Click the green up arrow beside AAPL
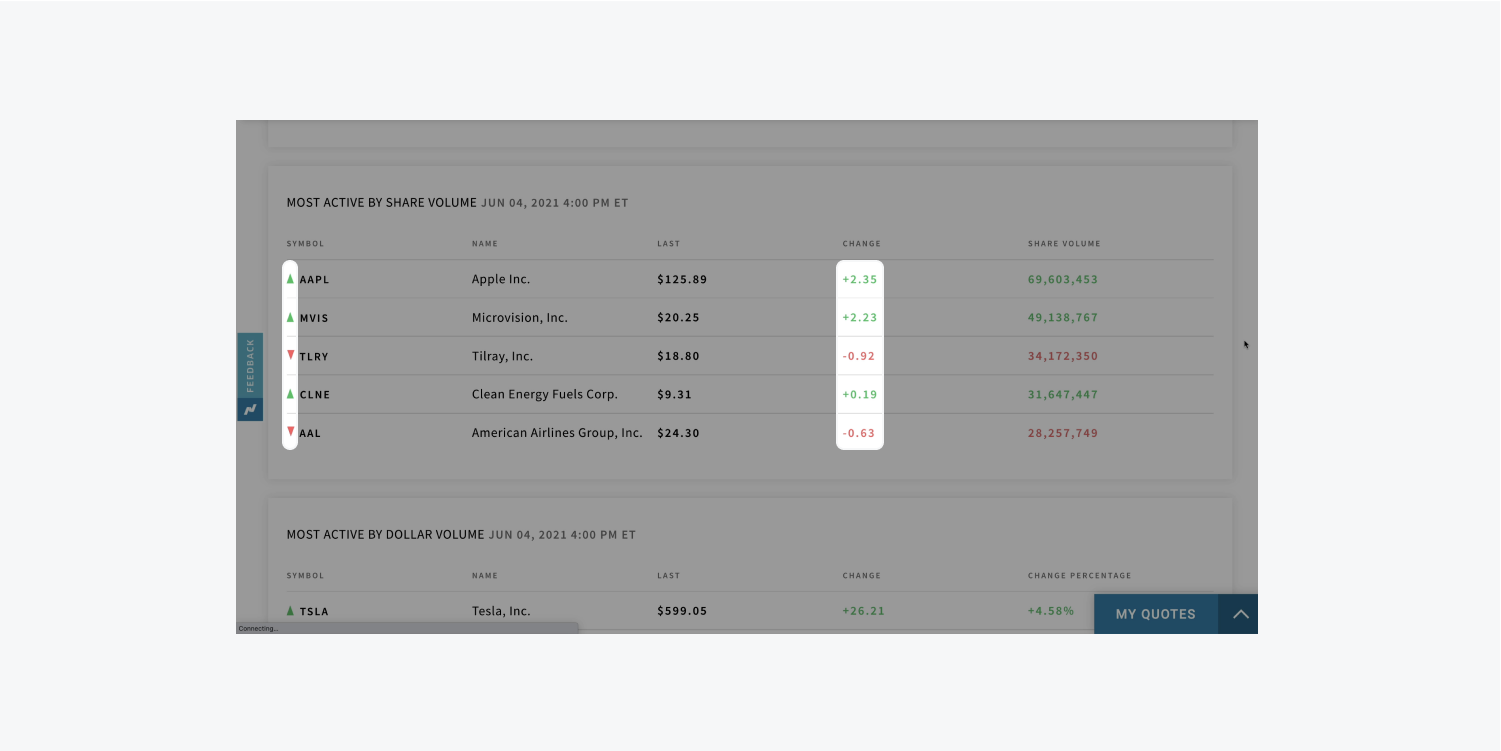Image resolution: width=1501 pixels, height=751 pixels. pos(290,279)
